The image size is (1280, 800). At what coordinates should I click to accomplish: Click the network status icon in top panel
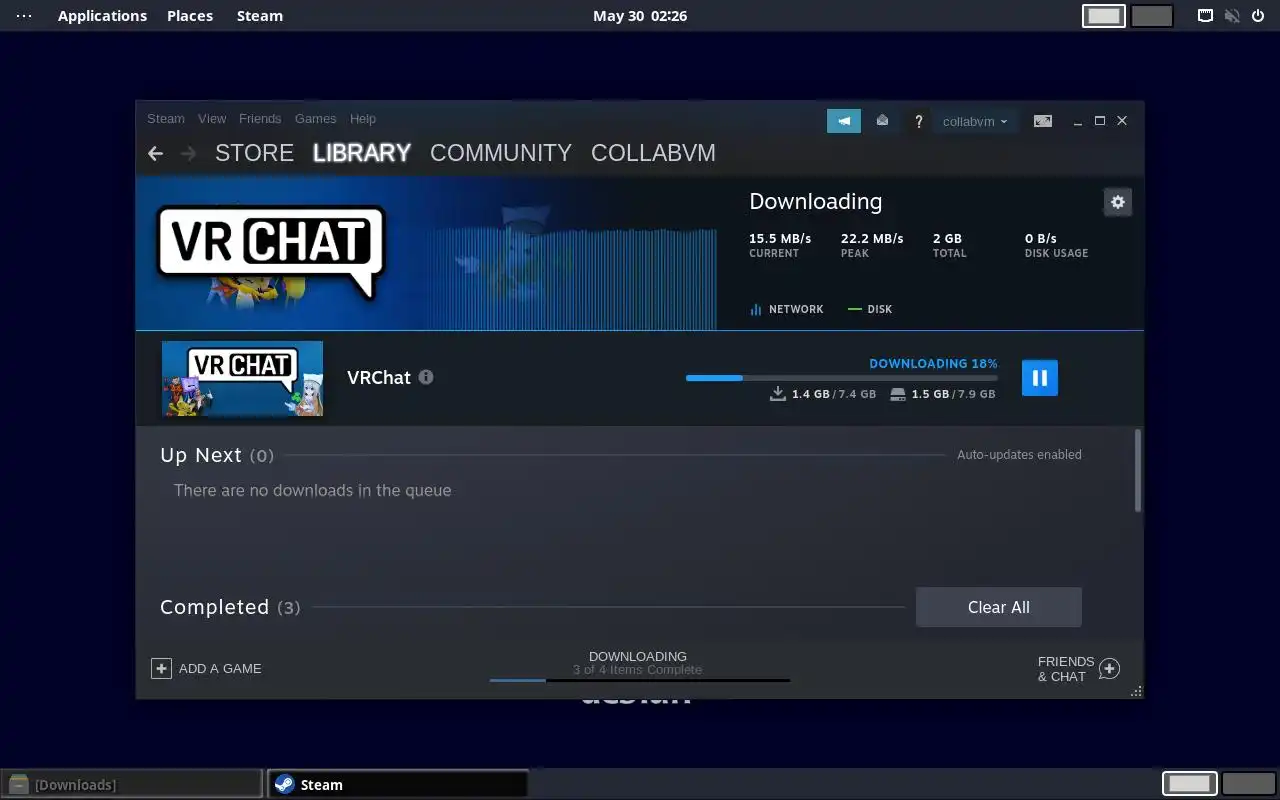(1206, 16)
